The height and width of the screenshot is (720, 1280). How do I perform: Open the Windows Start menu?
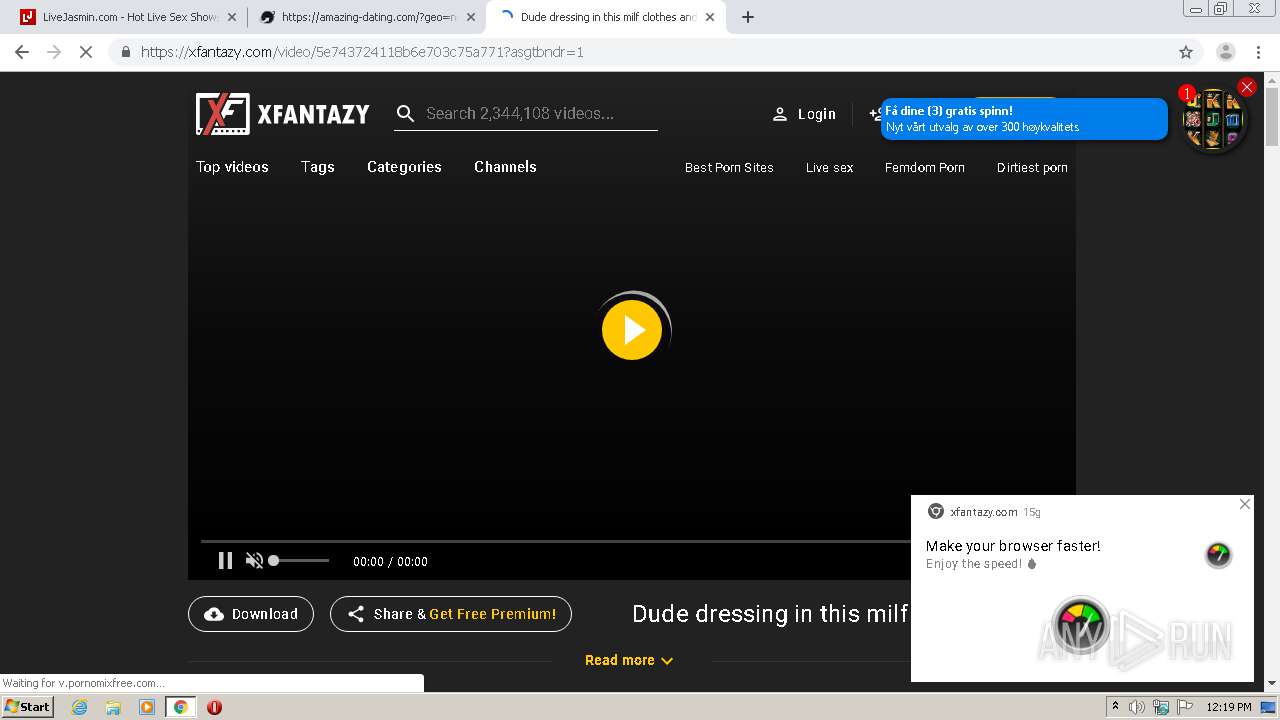tap(28, 707)
